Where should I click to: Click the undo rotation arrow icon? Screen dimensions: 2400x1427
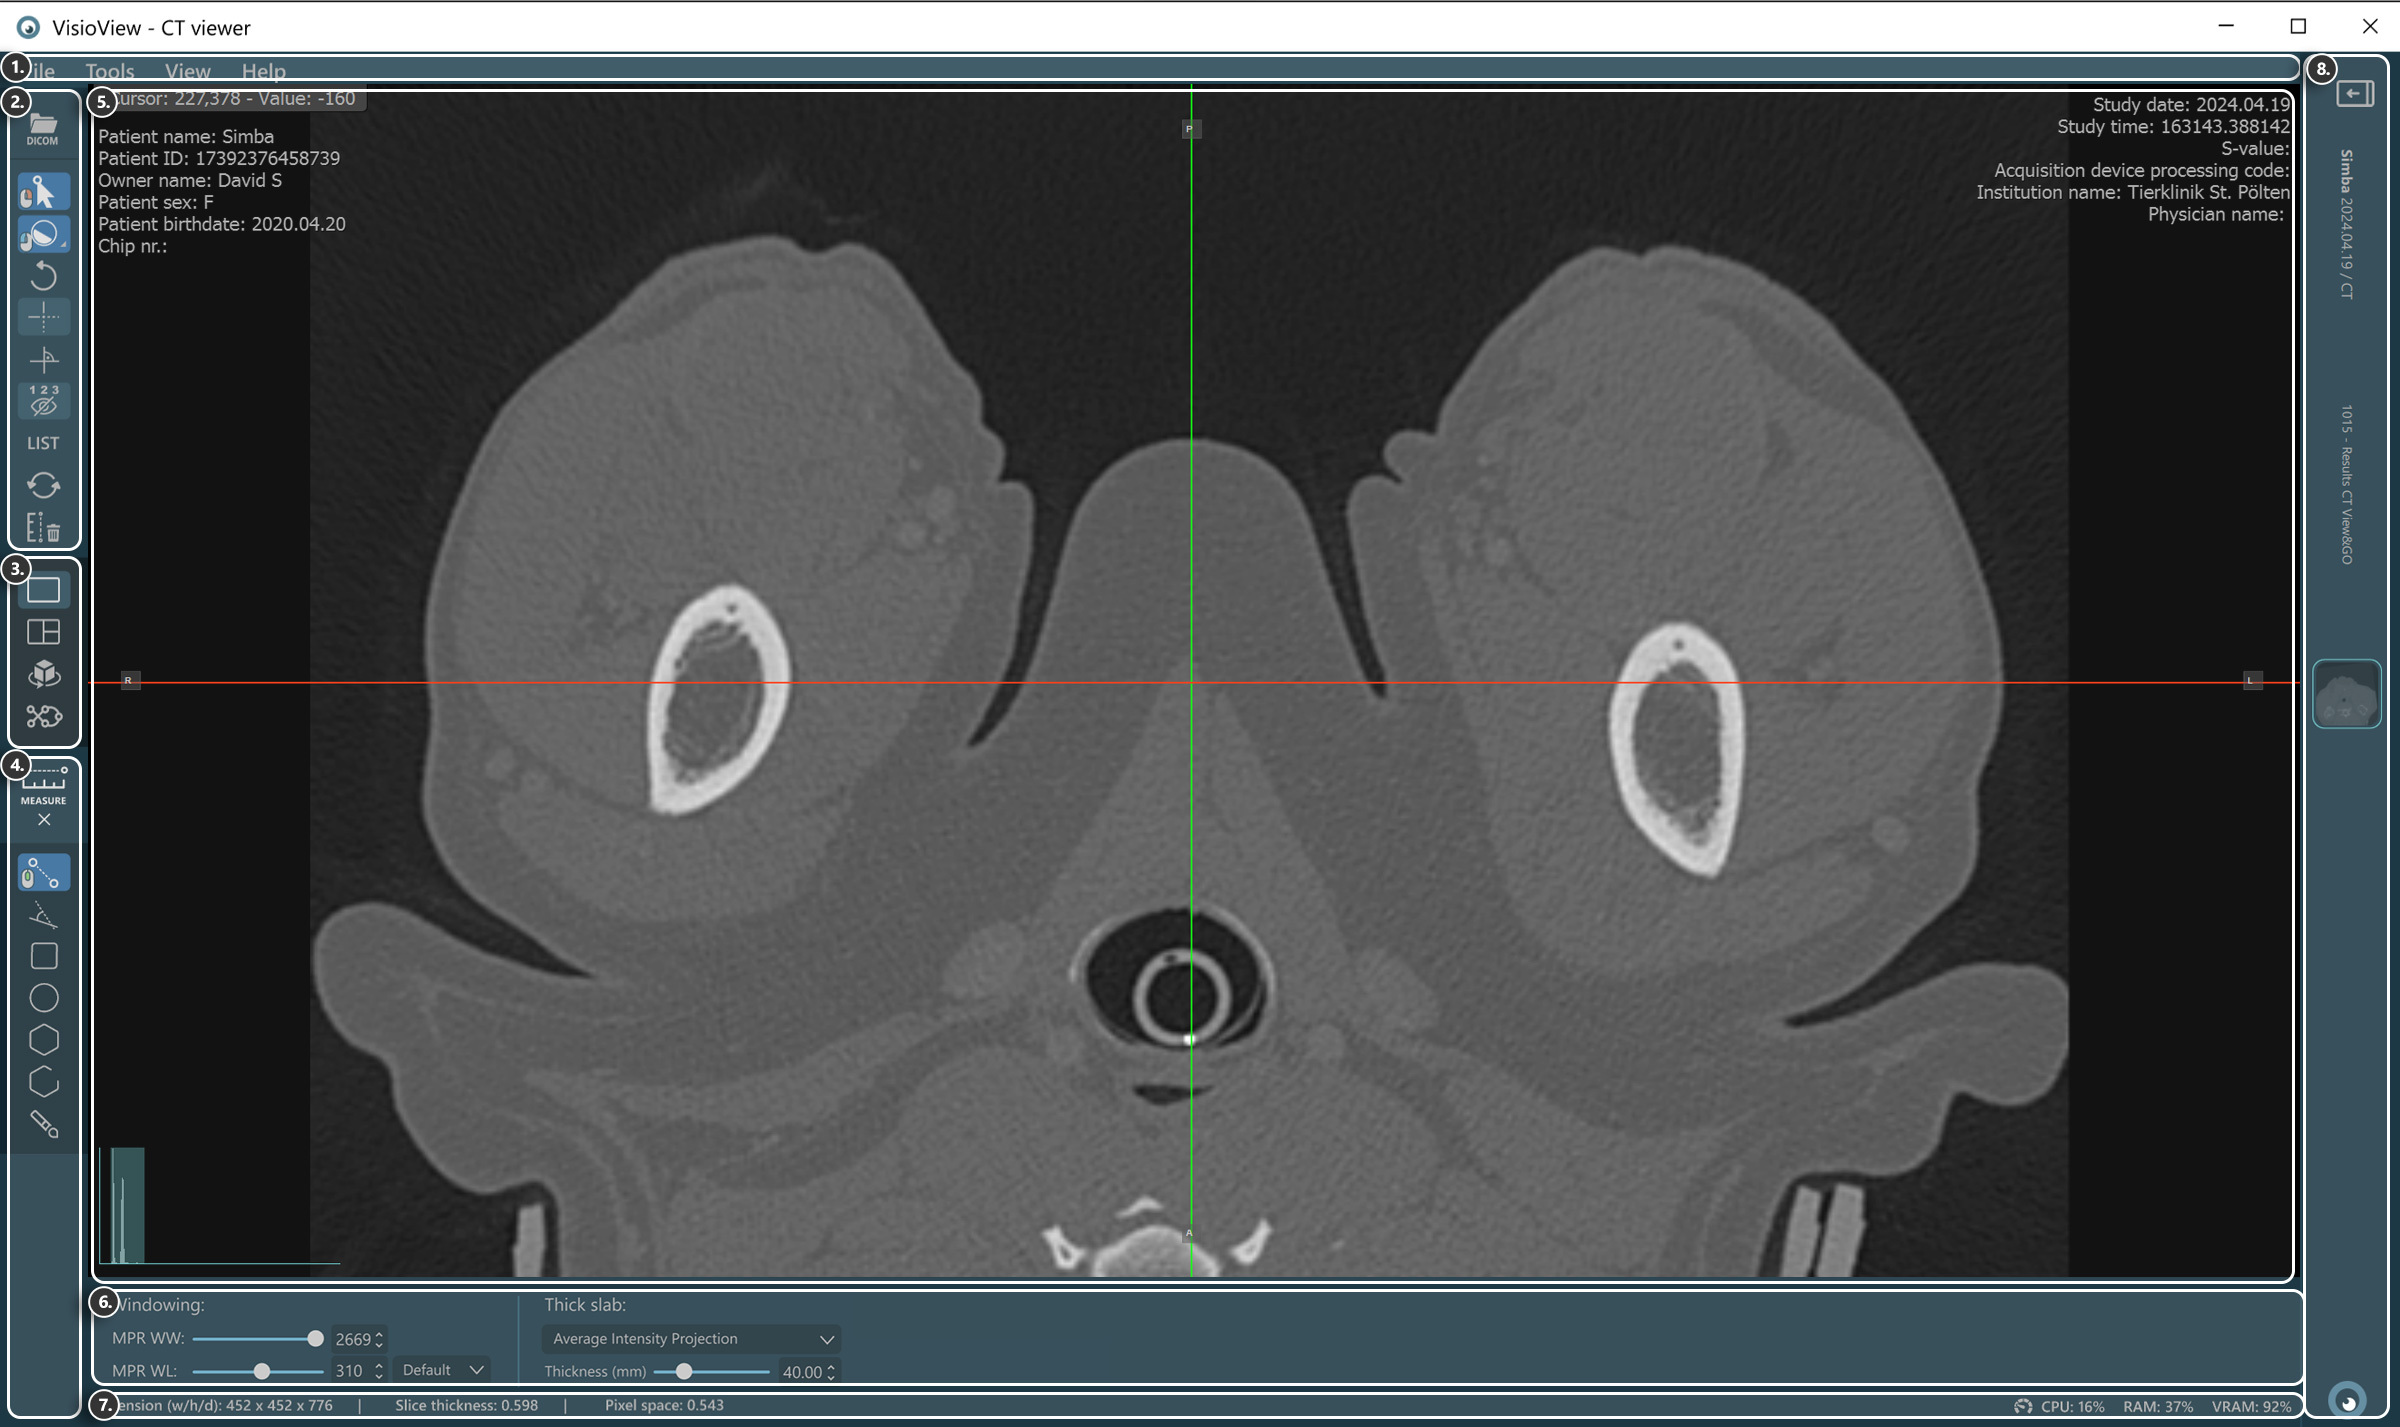coord(43,275)
